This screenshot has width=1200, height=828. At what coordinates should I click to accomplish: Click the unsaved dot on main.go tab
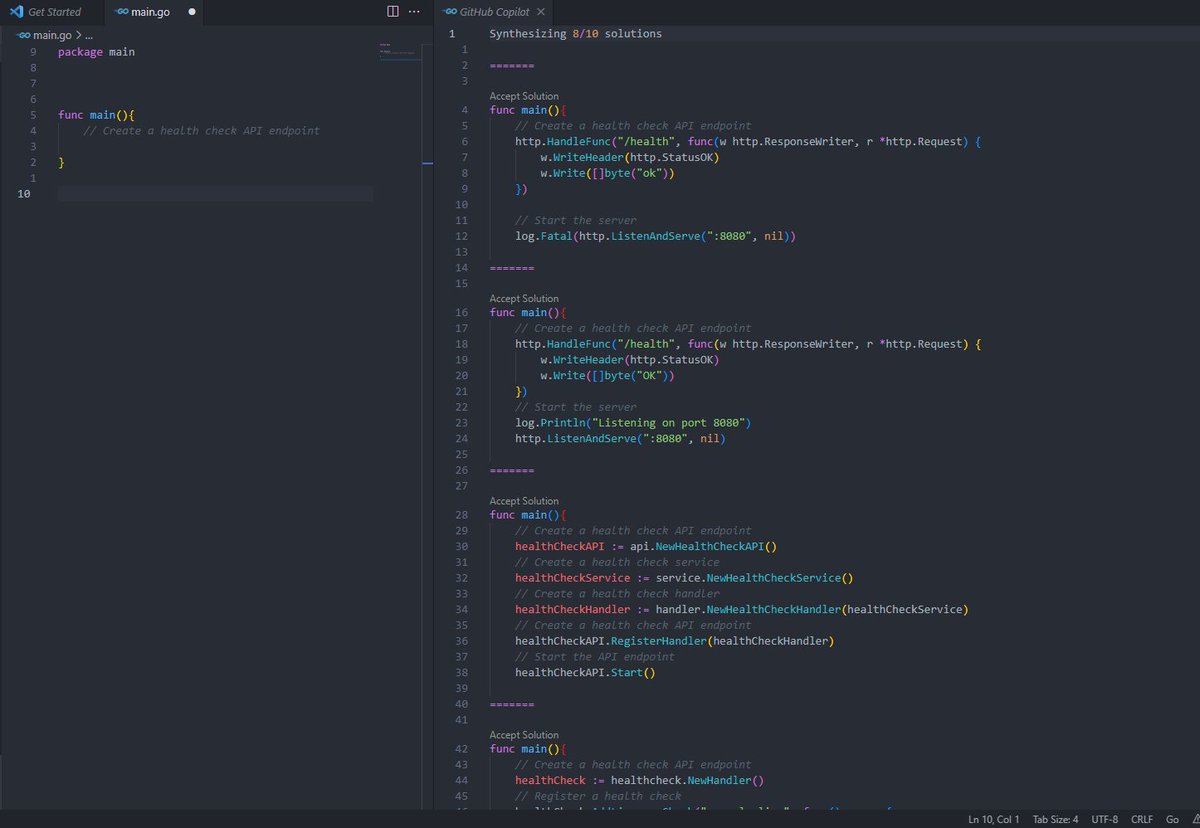pyautogui.click(x=192, y=12)
